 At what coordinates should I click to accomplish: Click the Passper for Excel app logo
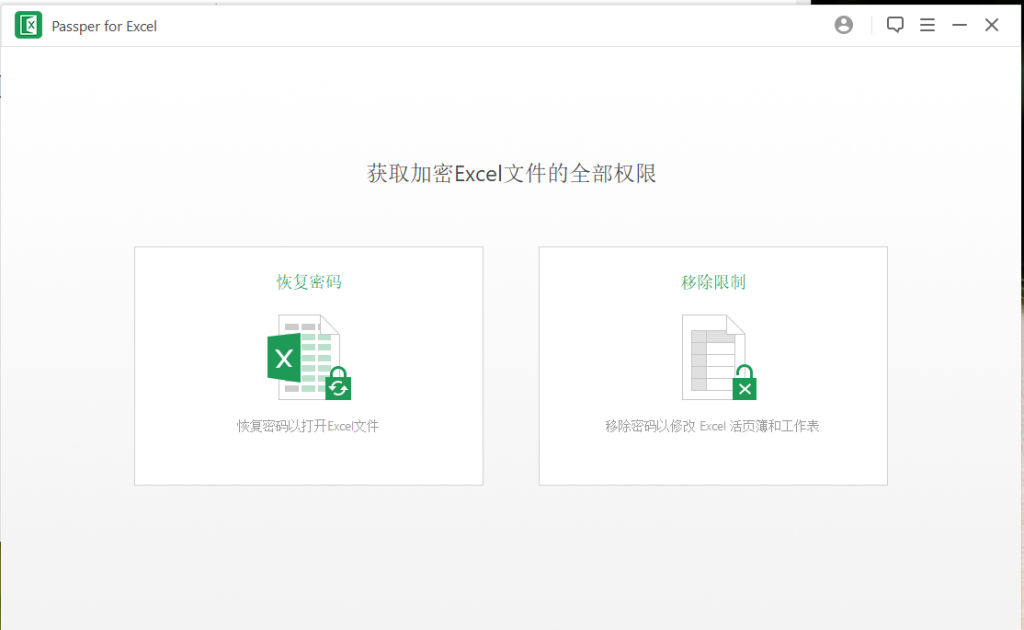28,24
